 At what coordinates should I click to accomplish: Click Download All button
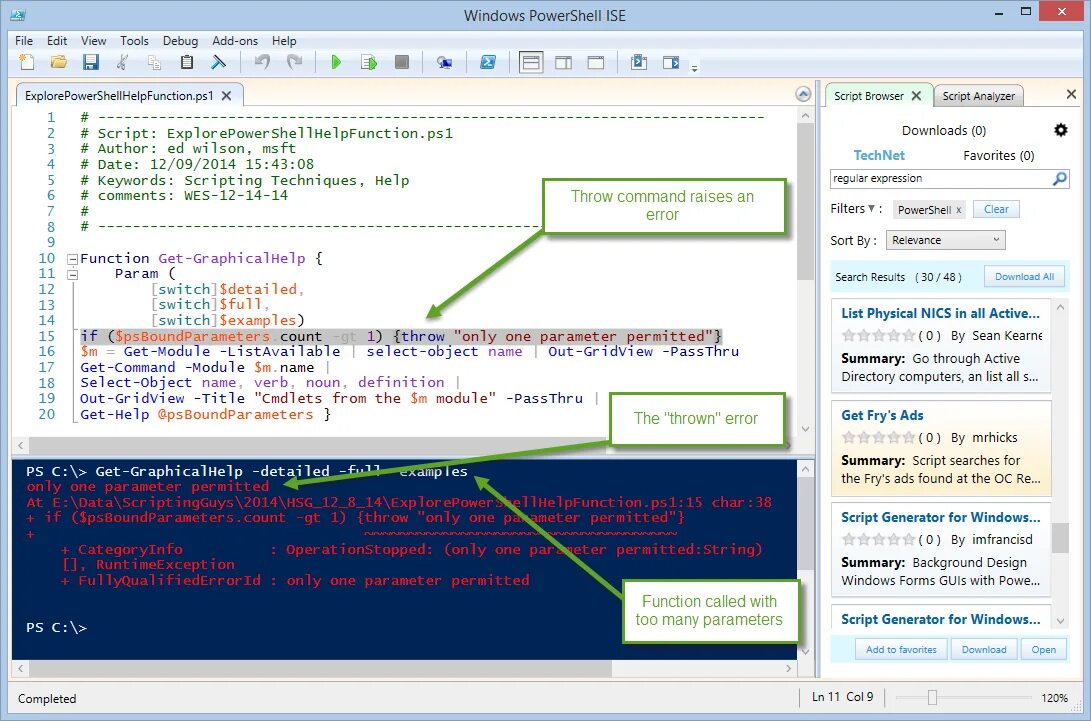1024,276
